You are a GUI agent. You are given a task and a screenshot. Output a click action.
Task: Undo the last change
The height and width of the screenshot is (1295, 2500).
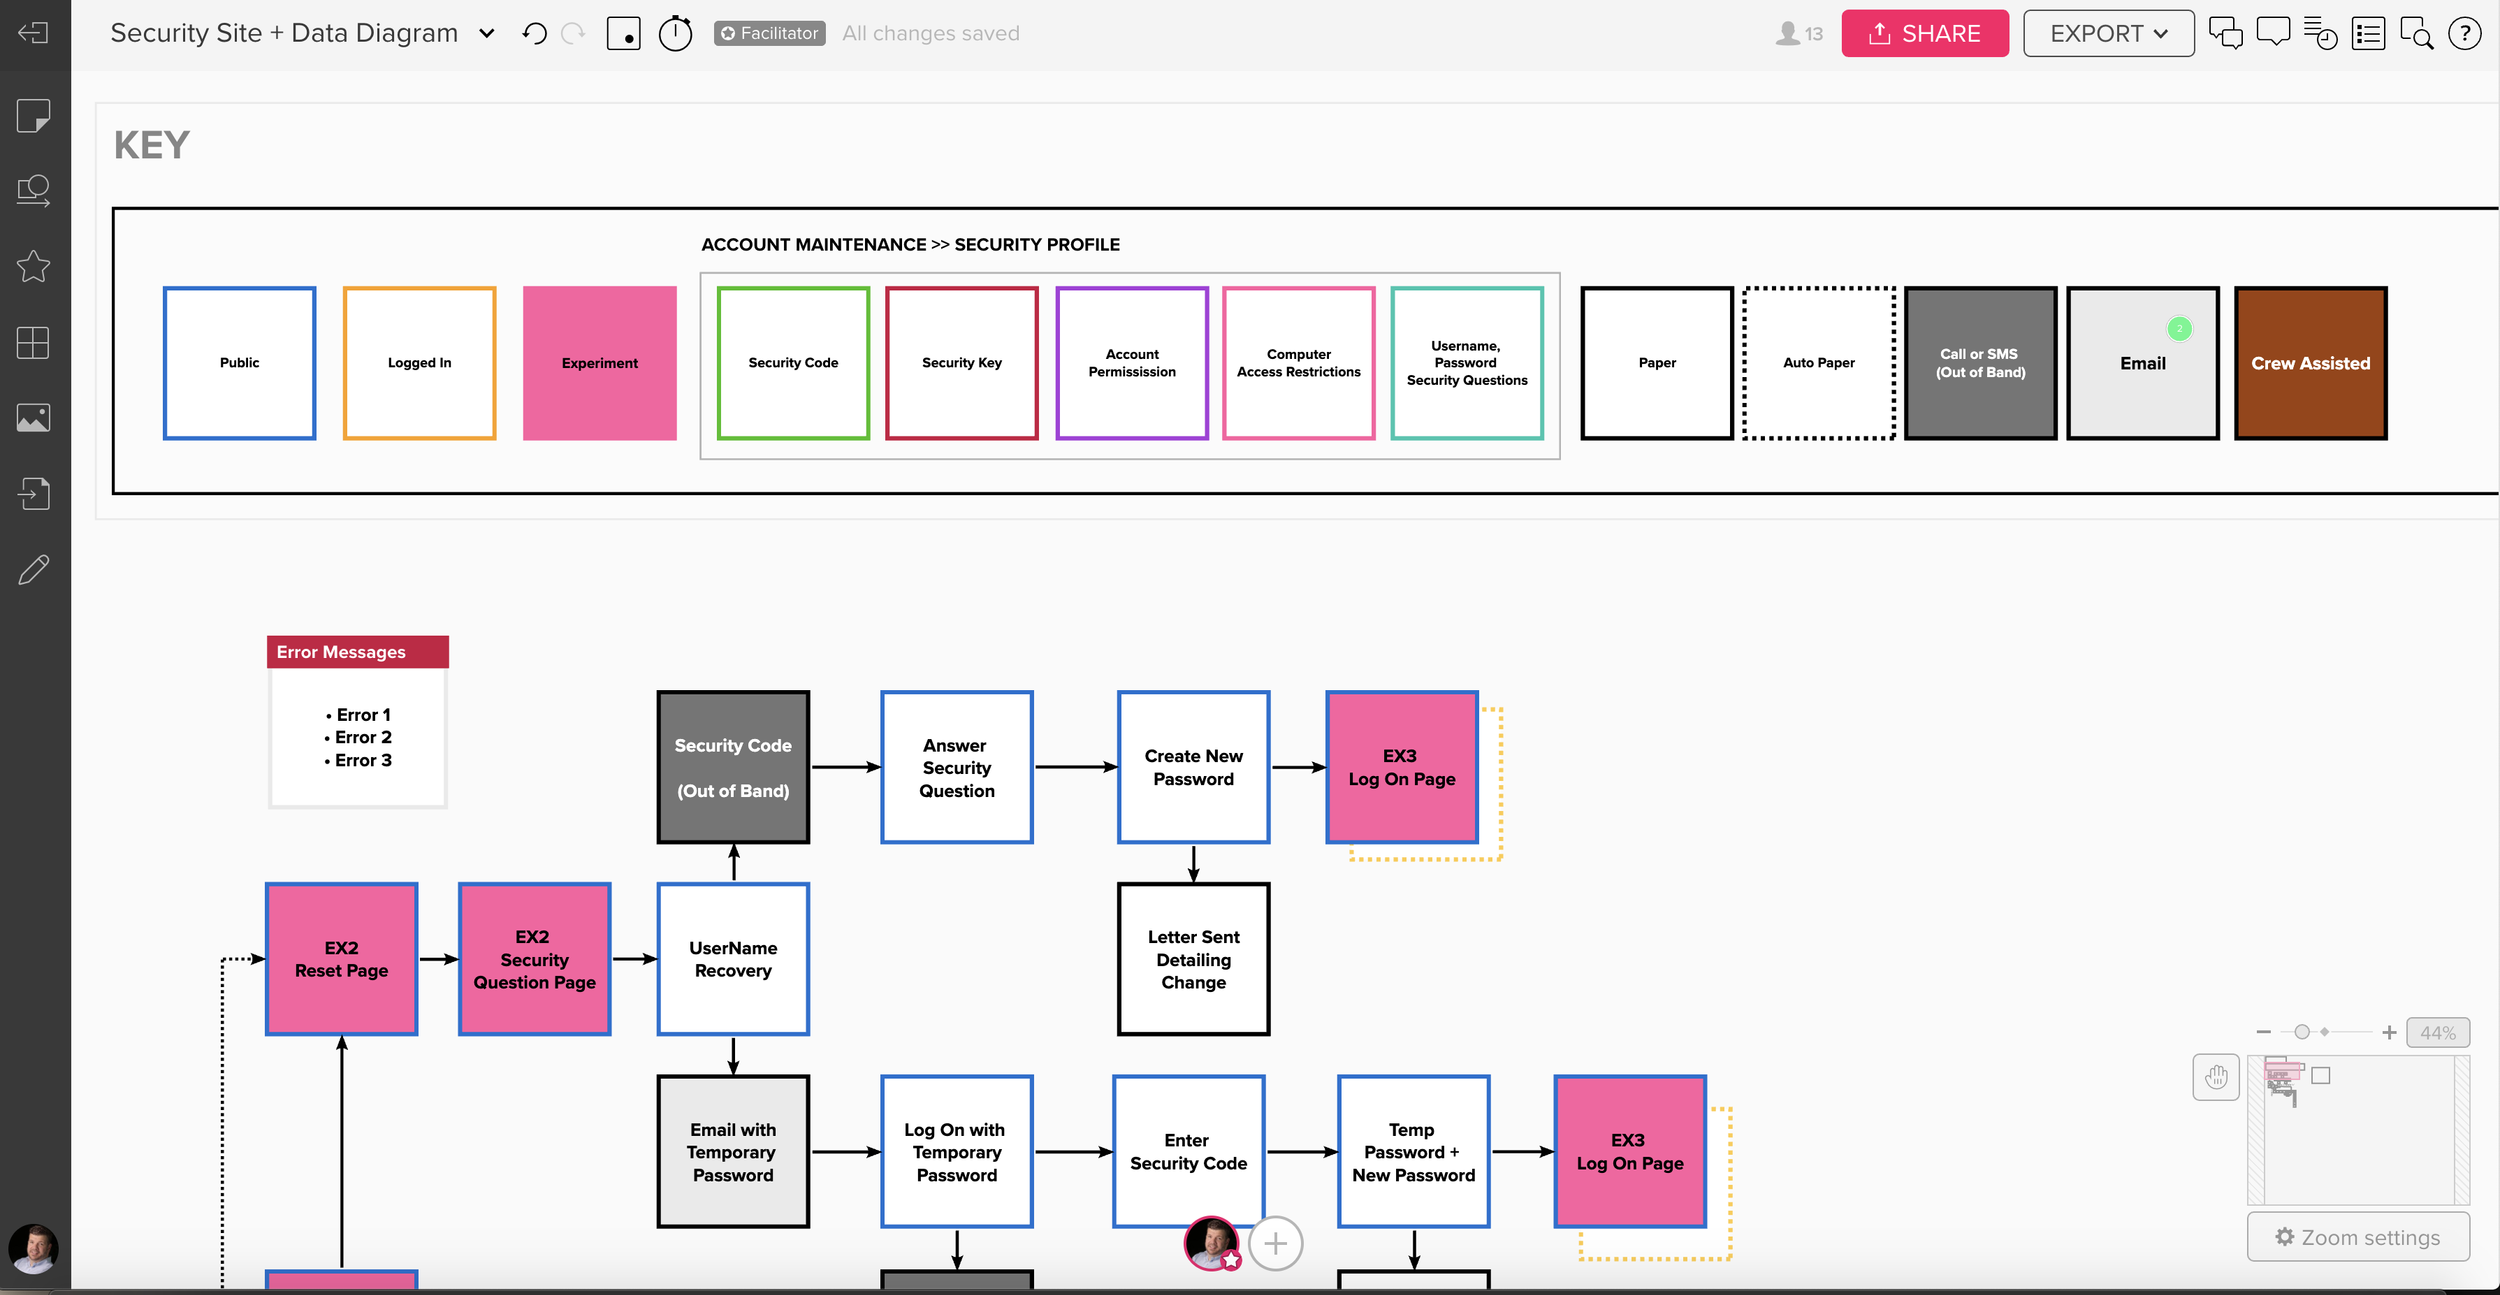pyautogui.click(x=534, y=33)
